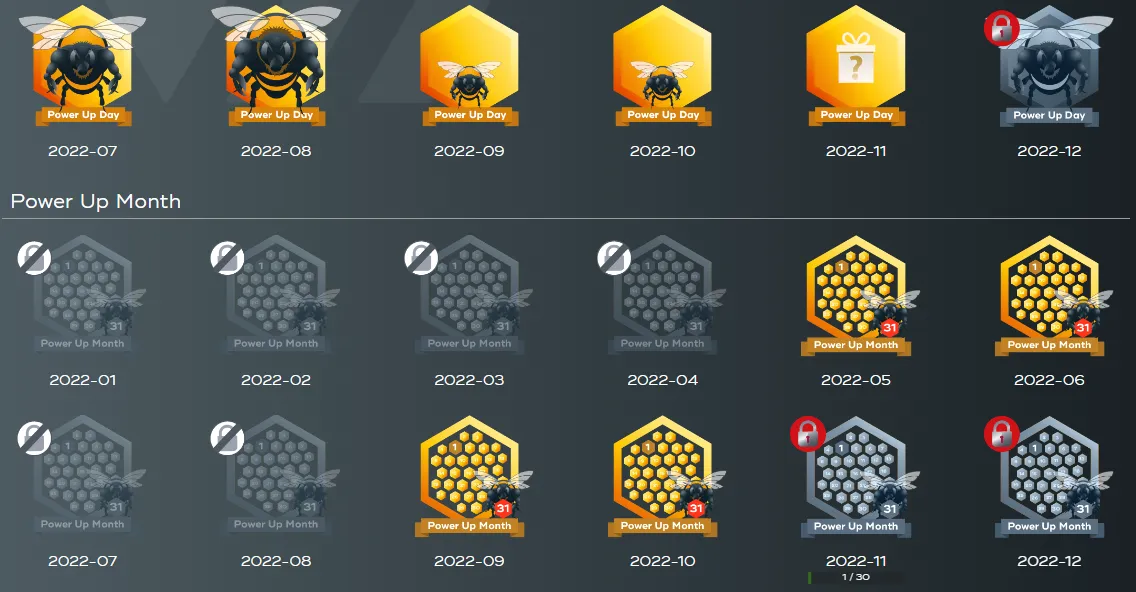Click the locked 2022-12 Power Up Day badge

(1049, 67)
